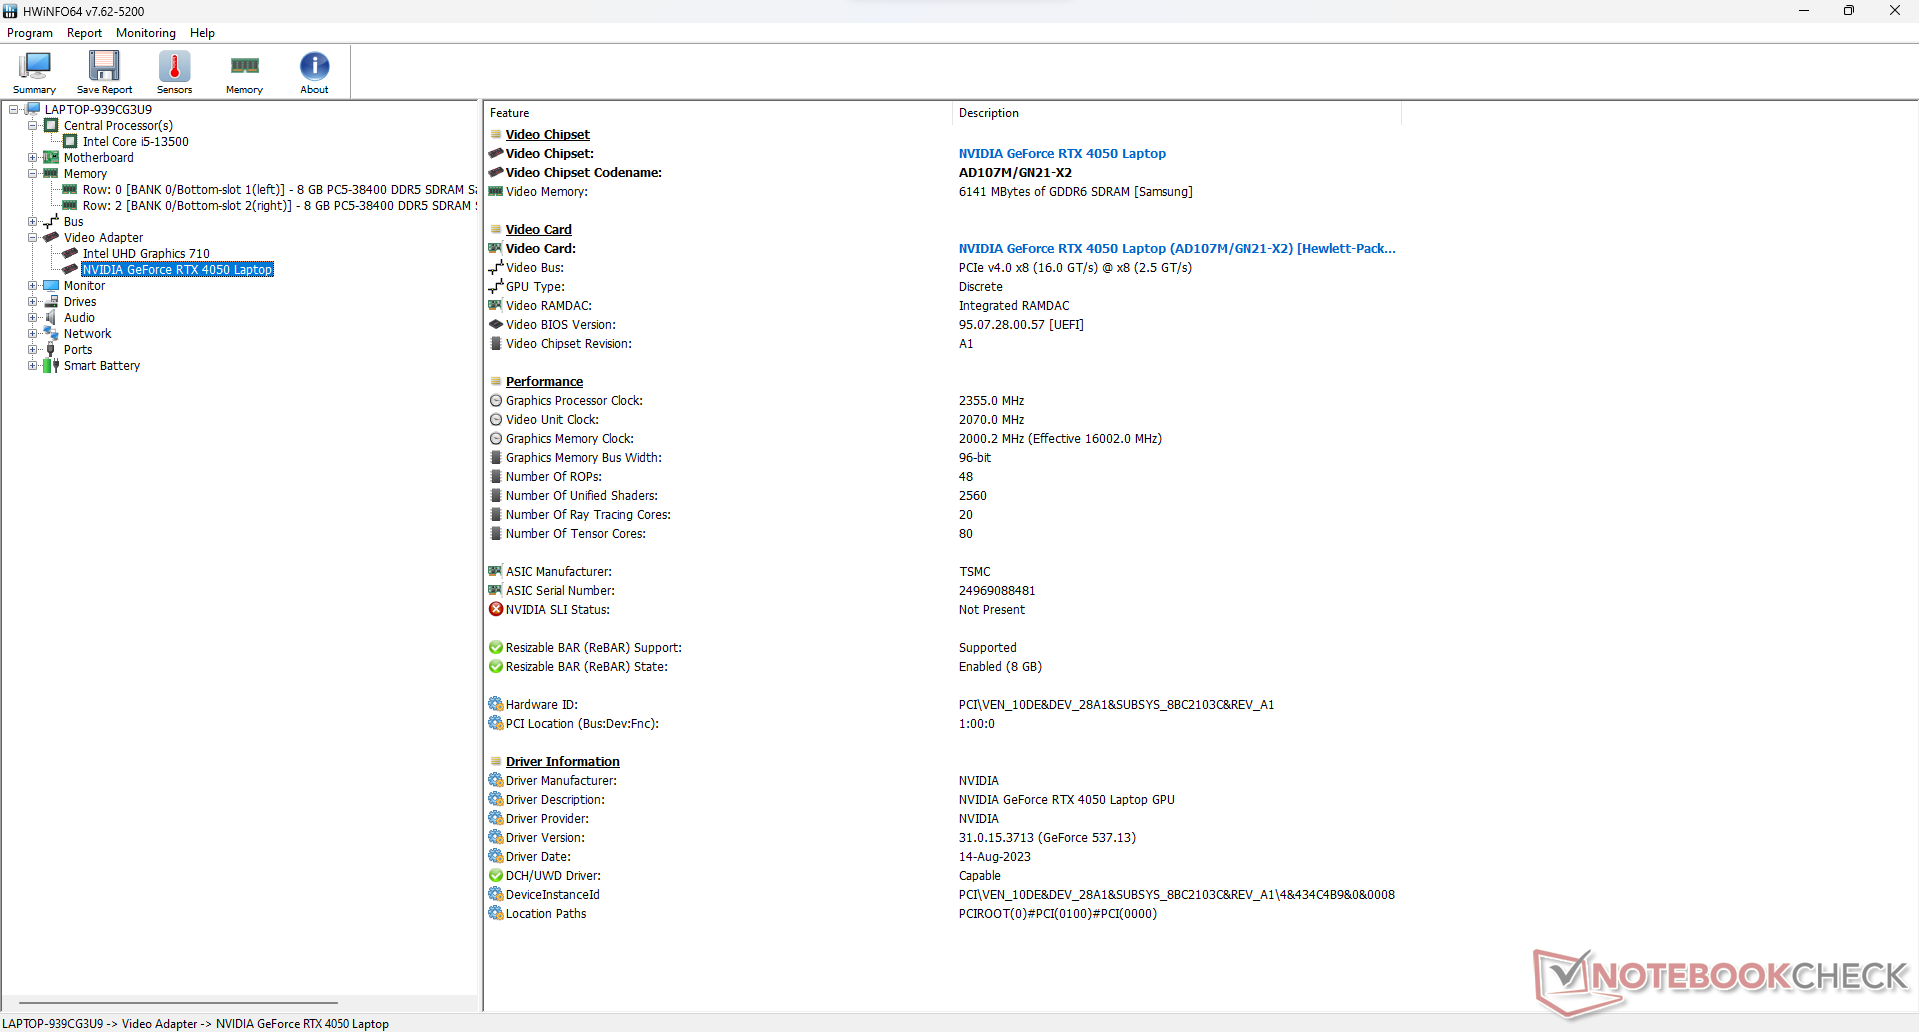Collapse the LAPTOP-939CG3U9 root node
The width and height of the screenshot is (1919, 1032).
pos(14,110)
